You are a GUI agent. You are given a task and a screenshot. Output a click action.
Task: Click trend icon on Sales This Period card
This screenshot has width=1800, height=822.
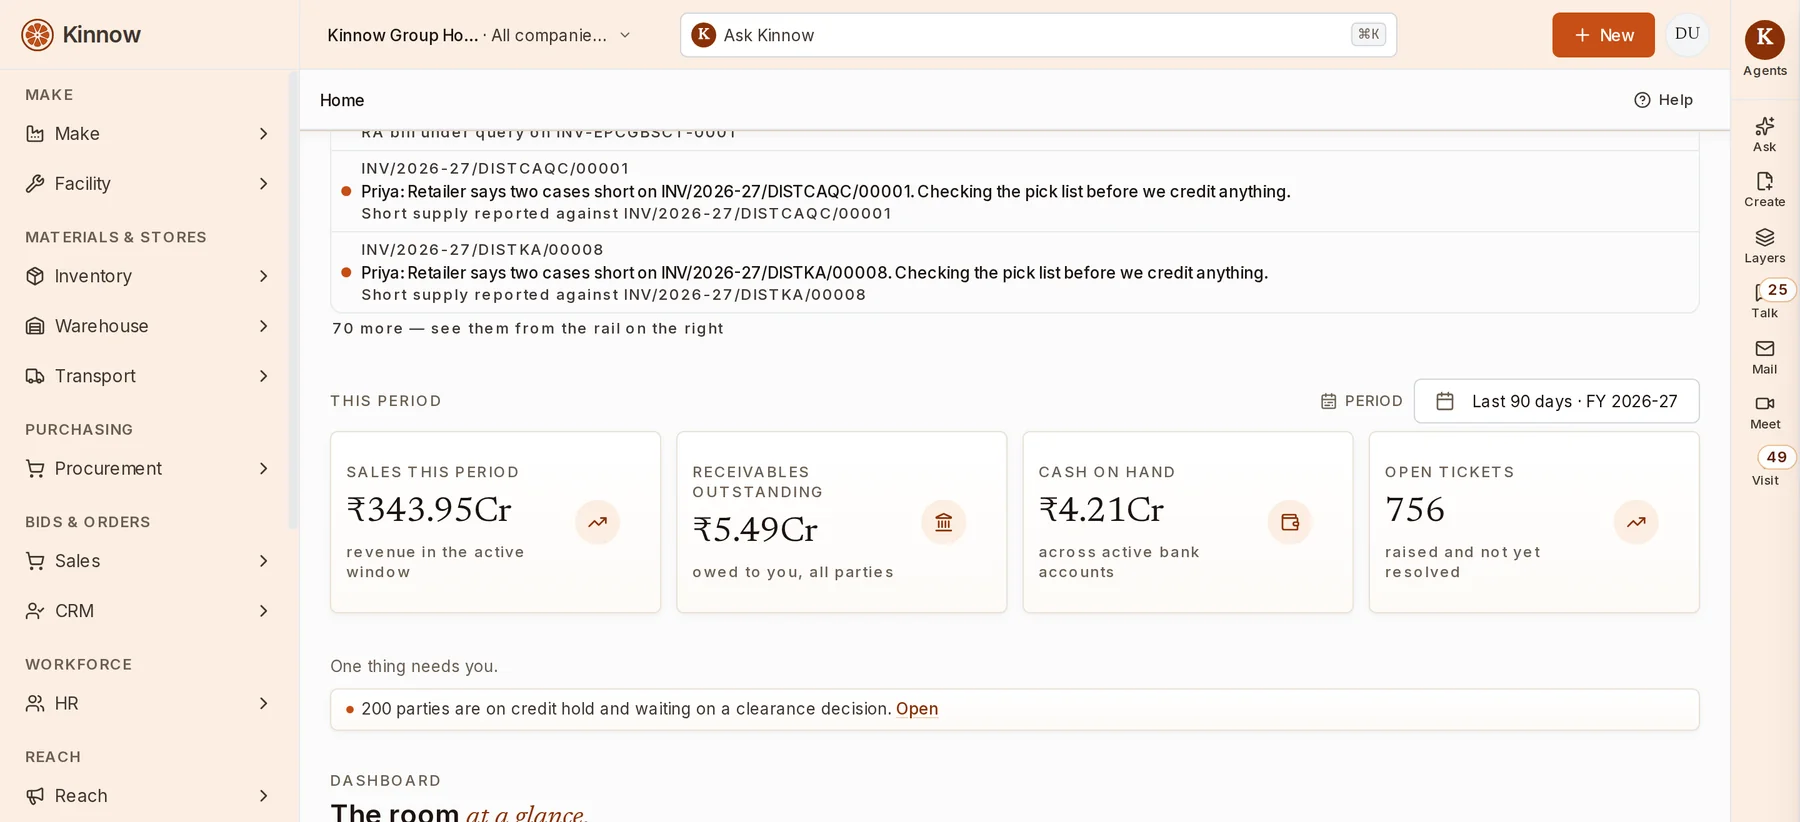click(x=597, y=522)
